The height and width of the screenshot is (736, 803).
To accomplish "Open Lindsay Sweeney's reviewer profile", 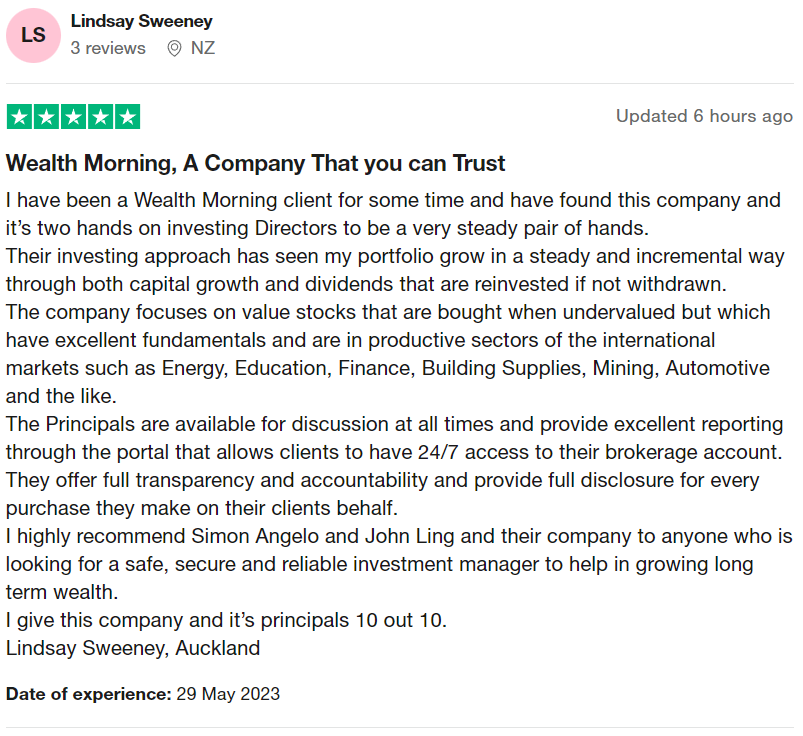I will click(141, 21).
